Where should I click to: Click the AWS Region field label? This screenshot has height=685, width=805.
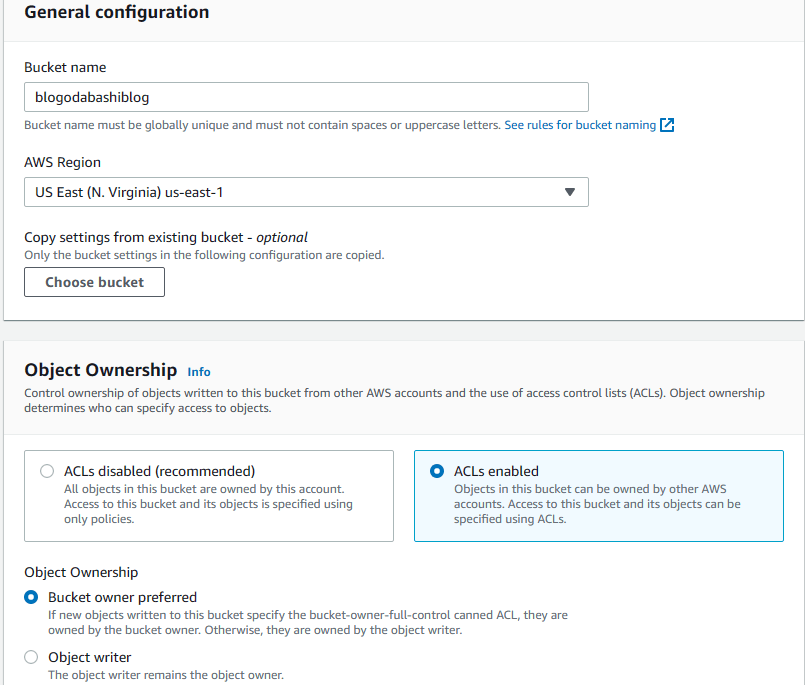[x=62, y=162]
